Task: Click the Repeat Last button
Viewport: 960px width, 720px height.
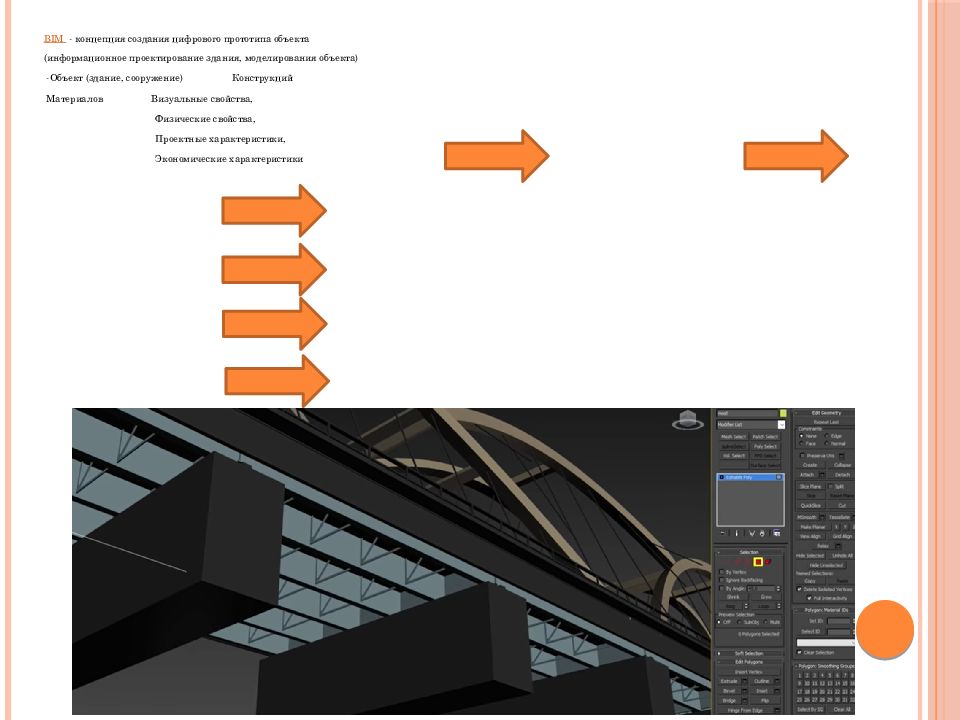Action: (x=826, y=422)
